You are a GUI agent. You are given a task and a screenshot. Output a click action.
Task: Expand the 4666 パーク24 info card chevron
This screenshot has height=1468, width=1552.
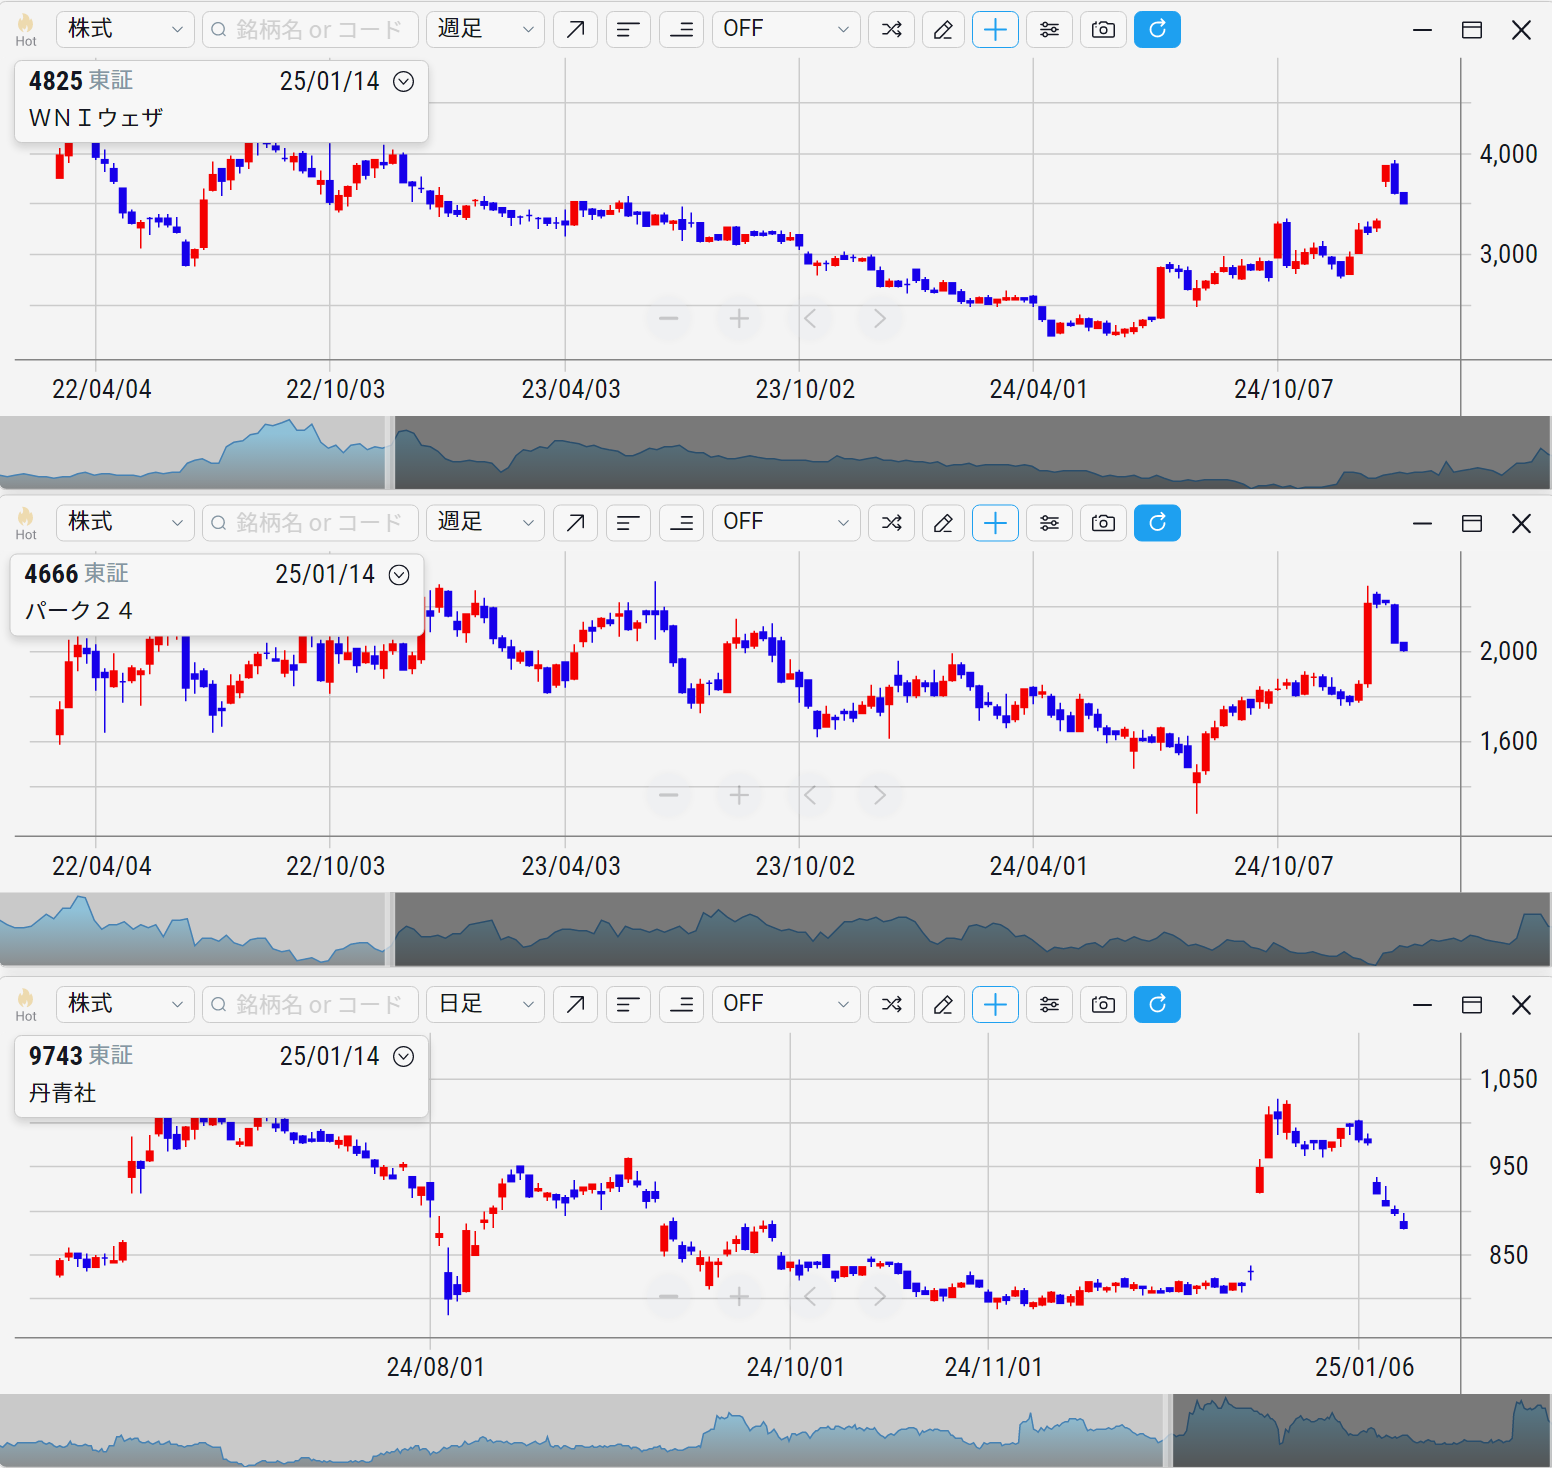coord(399,575)
